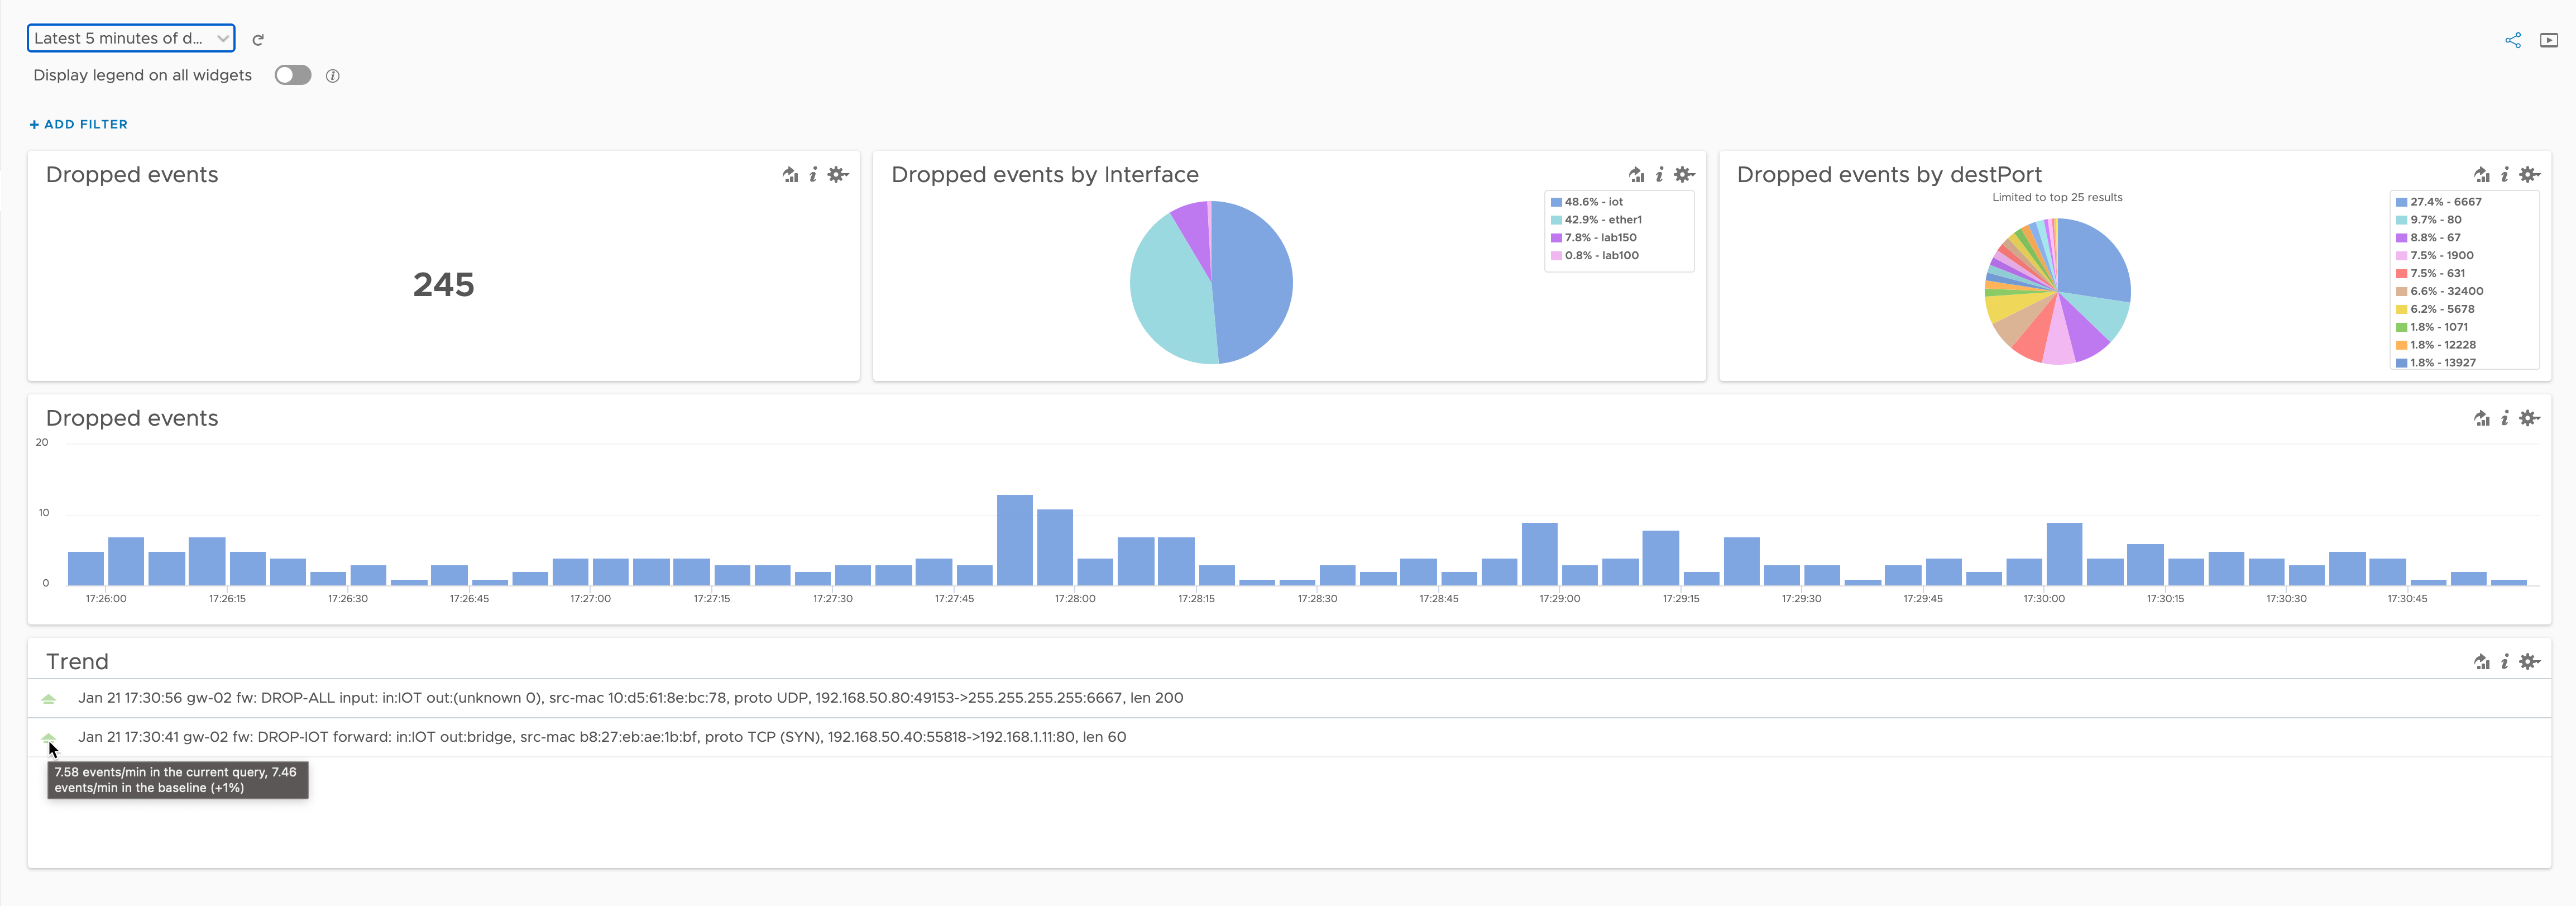
Task: Click the '8.8% - 67' legend entry
Action: point(2428,238)
